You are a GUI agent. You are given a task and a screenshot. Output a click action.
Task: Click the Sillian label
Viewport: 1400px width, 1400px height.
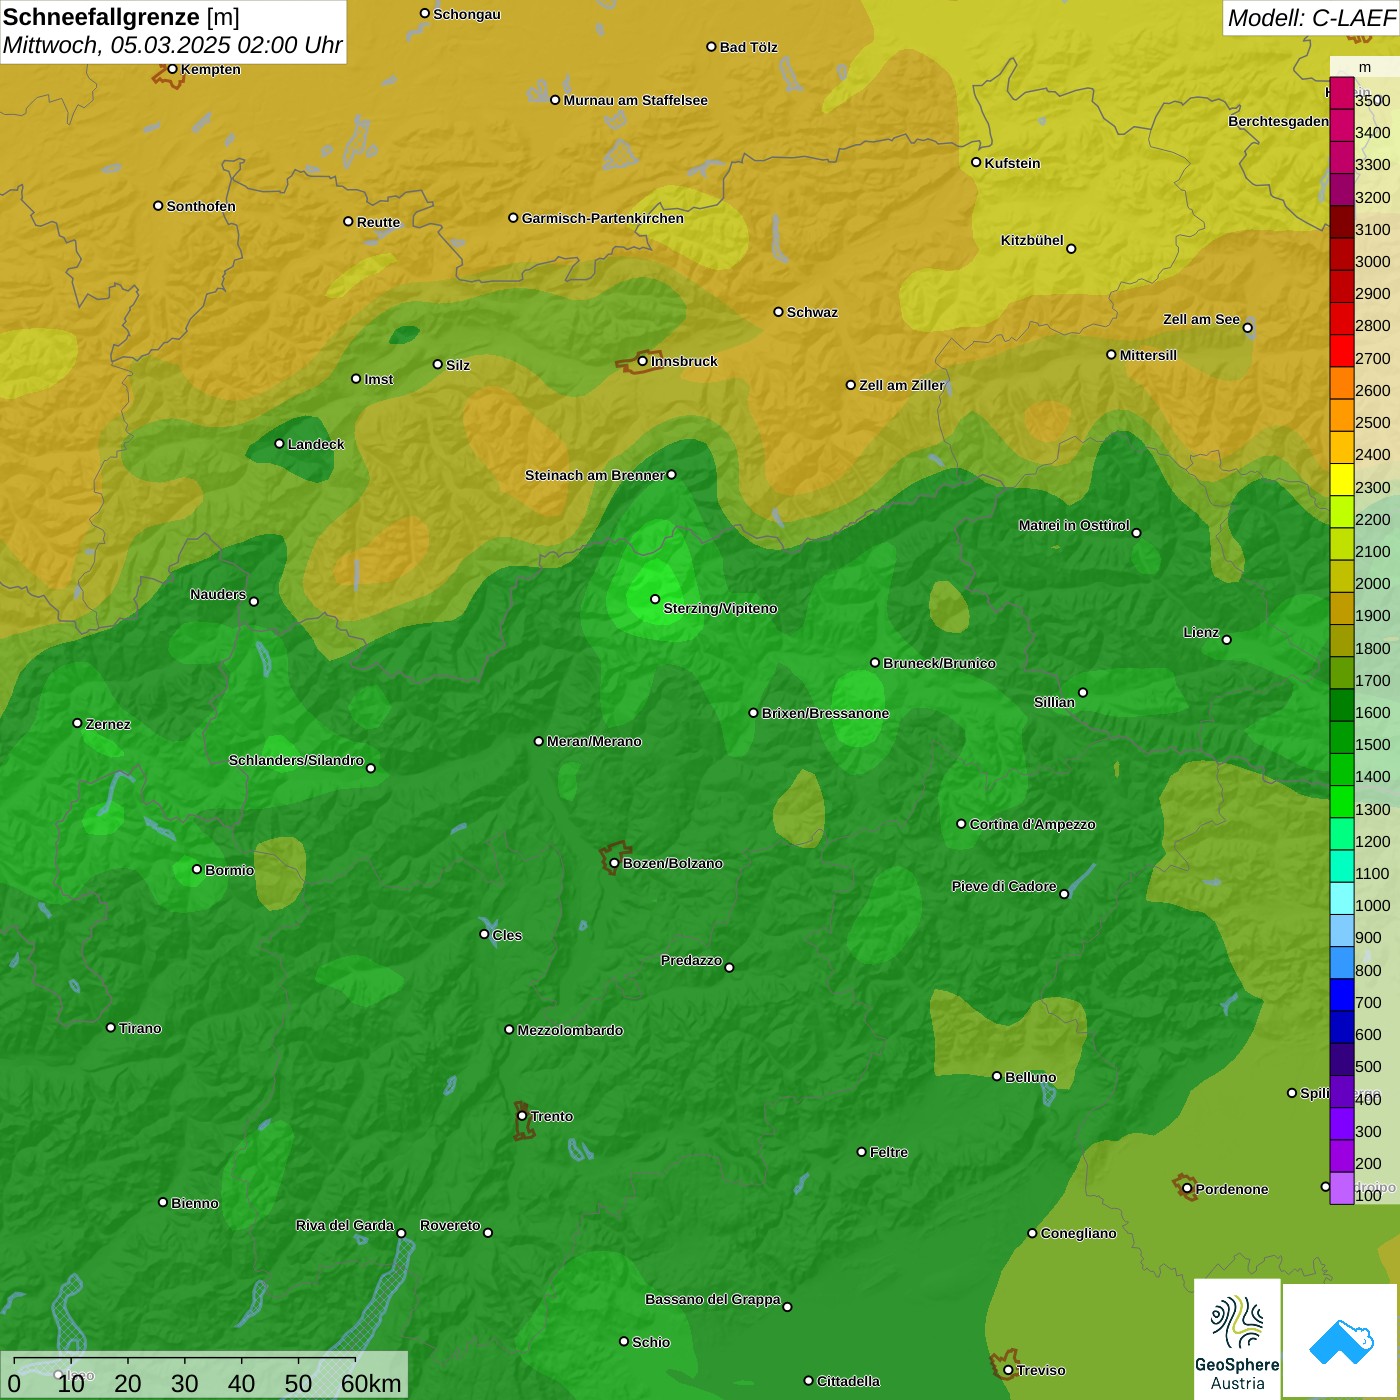click(x=1054, y=702)
